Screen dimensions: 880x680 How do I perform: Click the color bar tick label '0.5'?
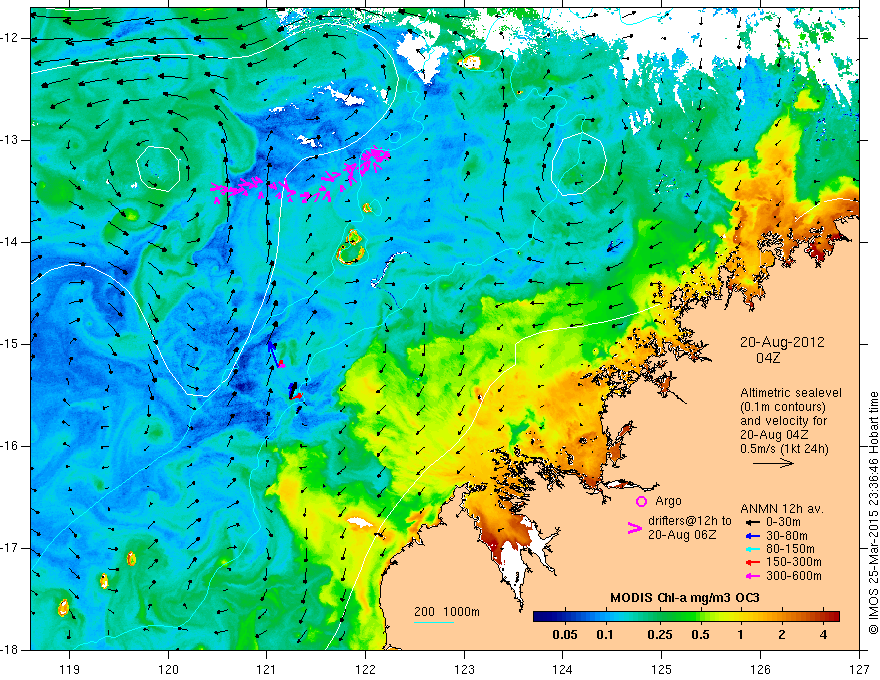[700, 635]
